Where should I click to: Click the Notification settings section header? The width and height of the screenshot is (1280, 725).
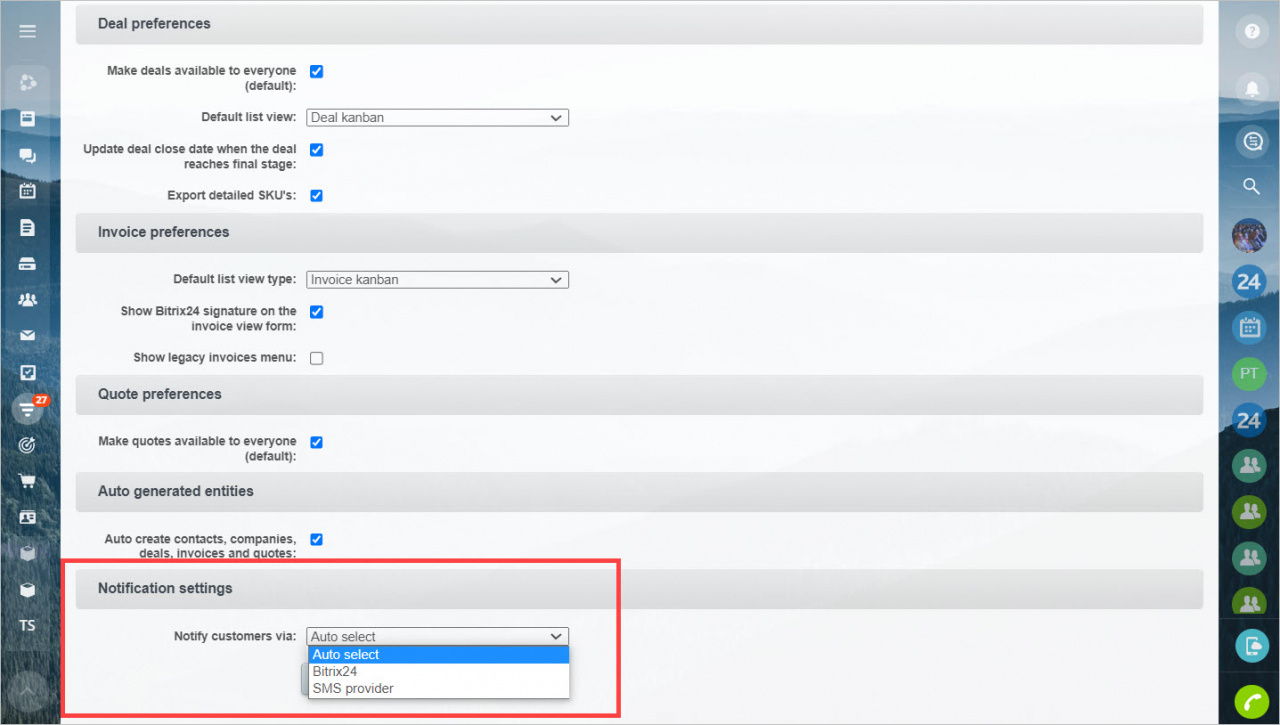point(639,588)
